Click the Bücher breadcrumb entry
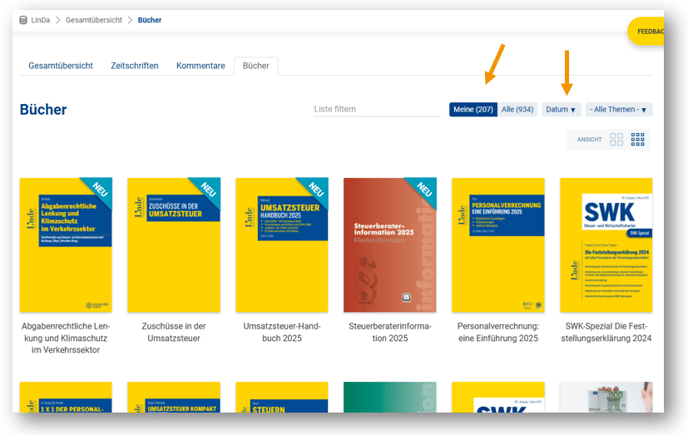The width and height of the screenshot is (688, 435). coord(150,20)
